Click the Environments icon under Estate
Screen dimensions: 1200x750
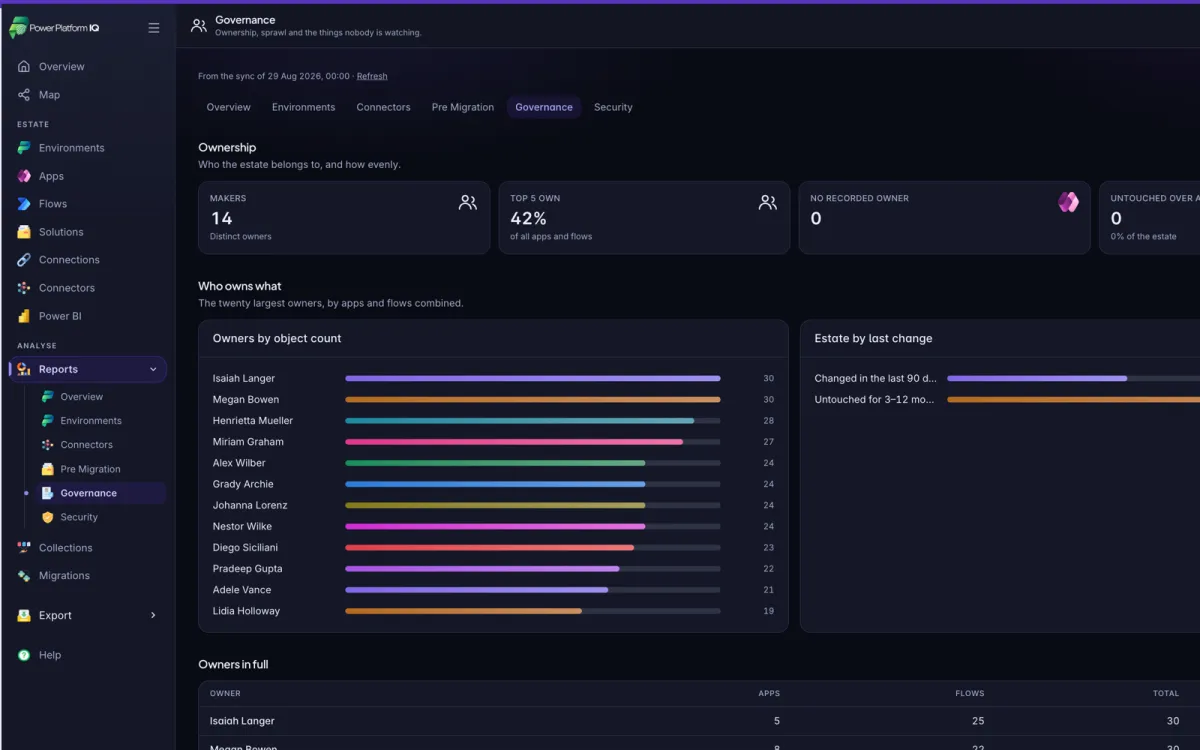(24, 148)
